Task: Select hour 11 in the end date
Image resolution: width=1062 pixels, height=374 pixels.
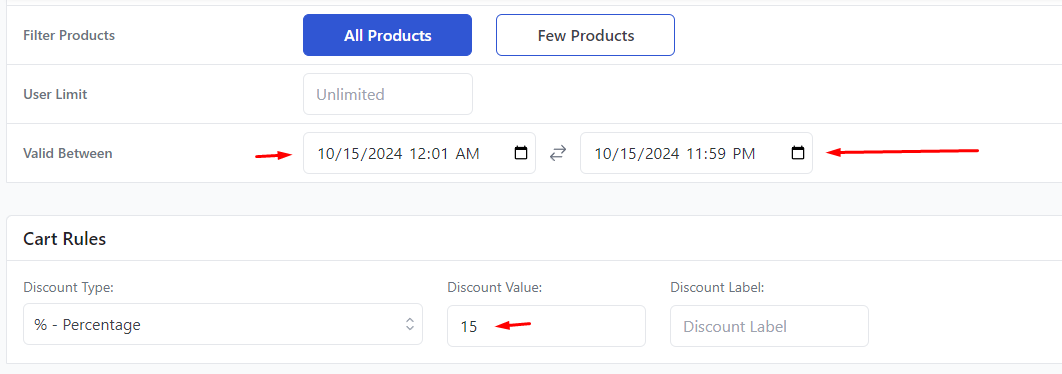Action: [695, 154]
